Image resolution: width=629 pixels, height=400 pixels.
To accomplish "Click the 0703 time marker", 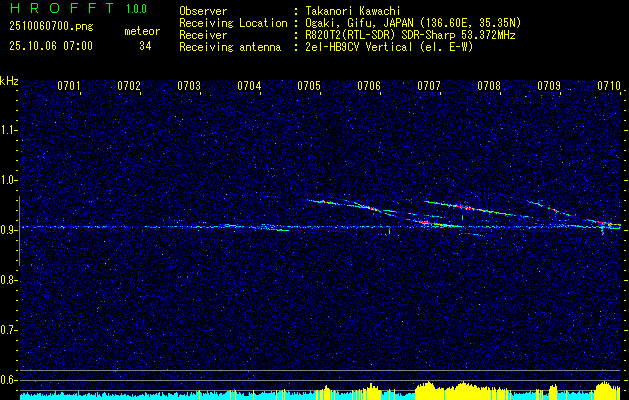I will (x=189, y=85).
